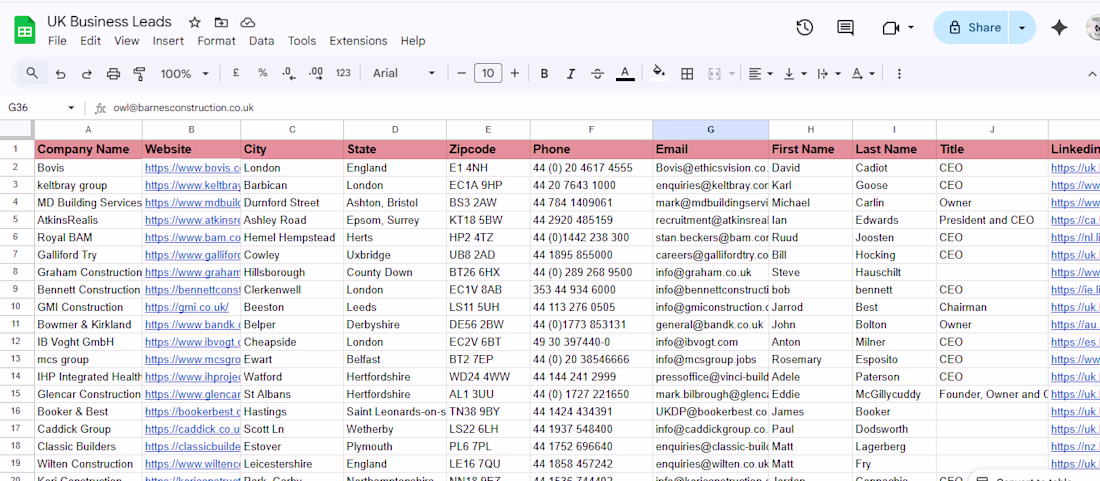Viewport: 1100px width, 481px height.
Task: Open the vertical align dropdown
Action: coord(796,74)
